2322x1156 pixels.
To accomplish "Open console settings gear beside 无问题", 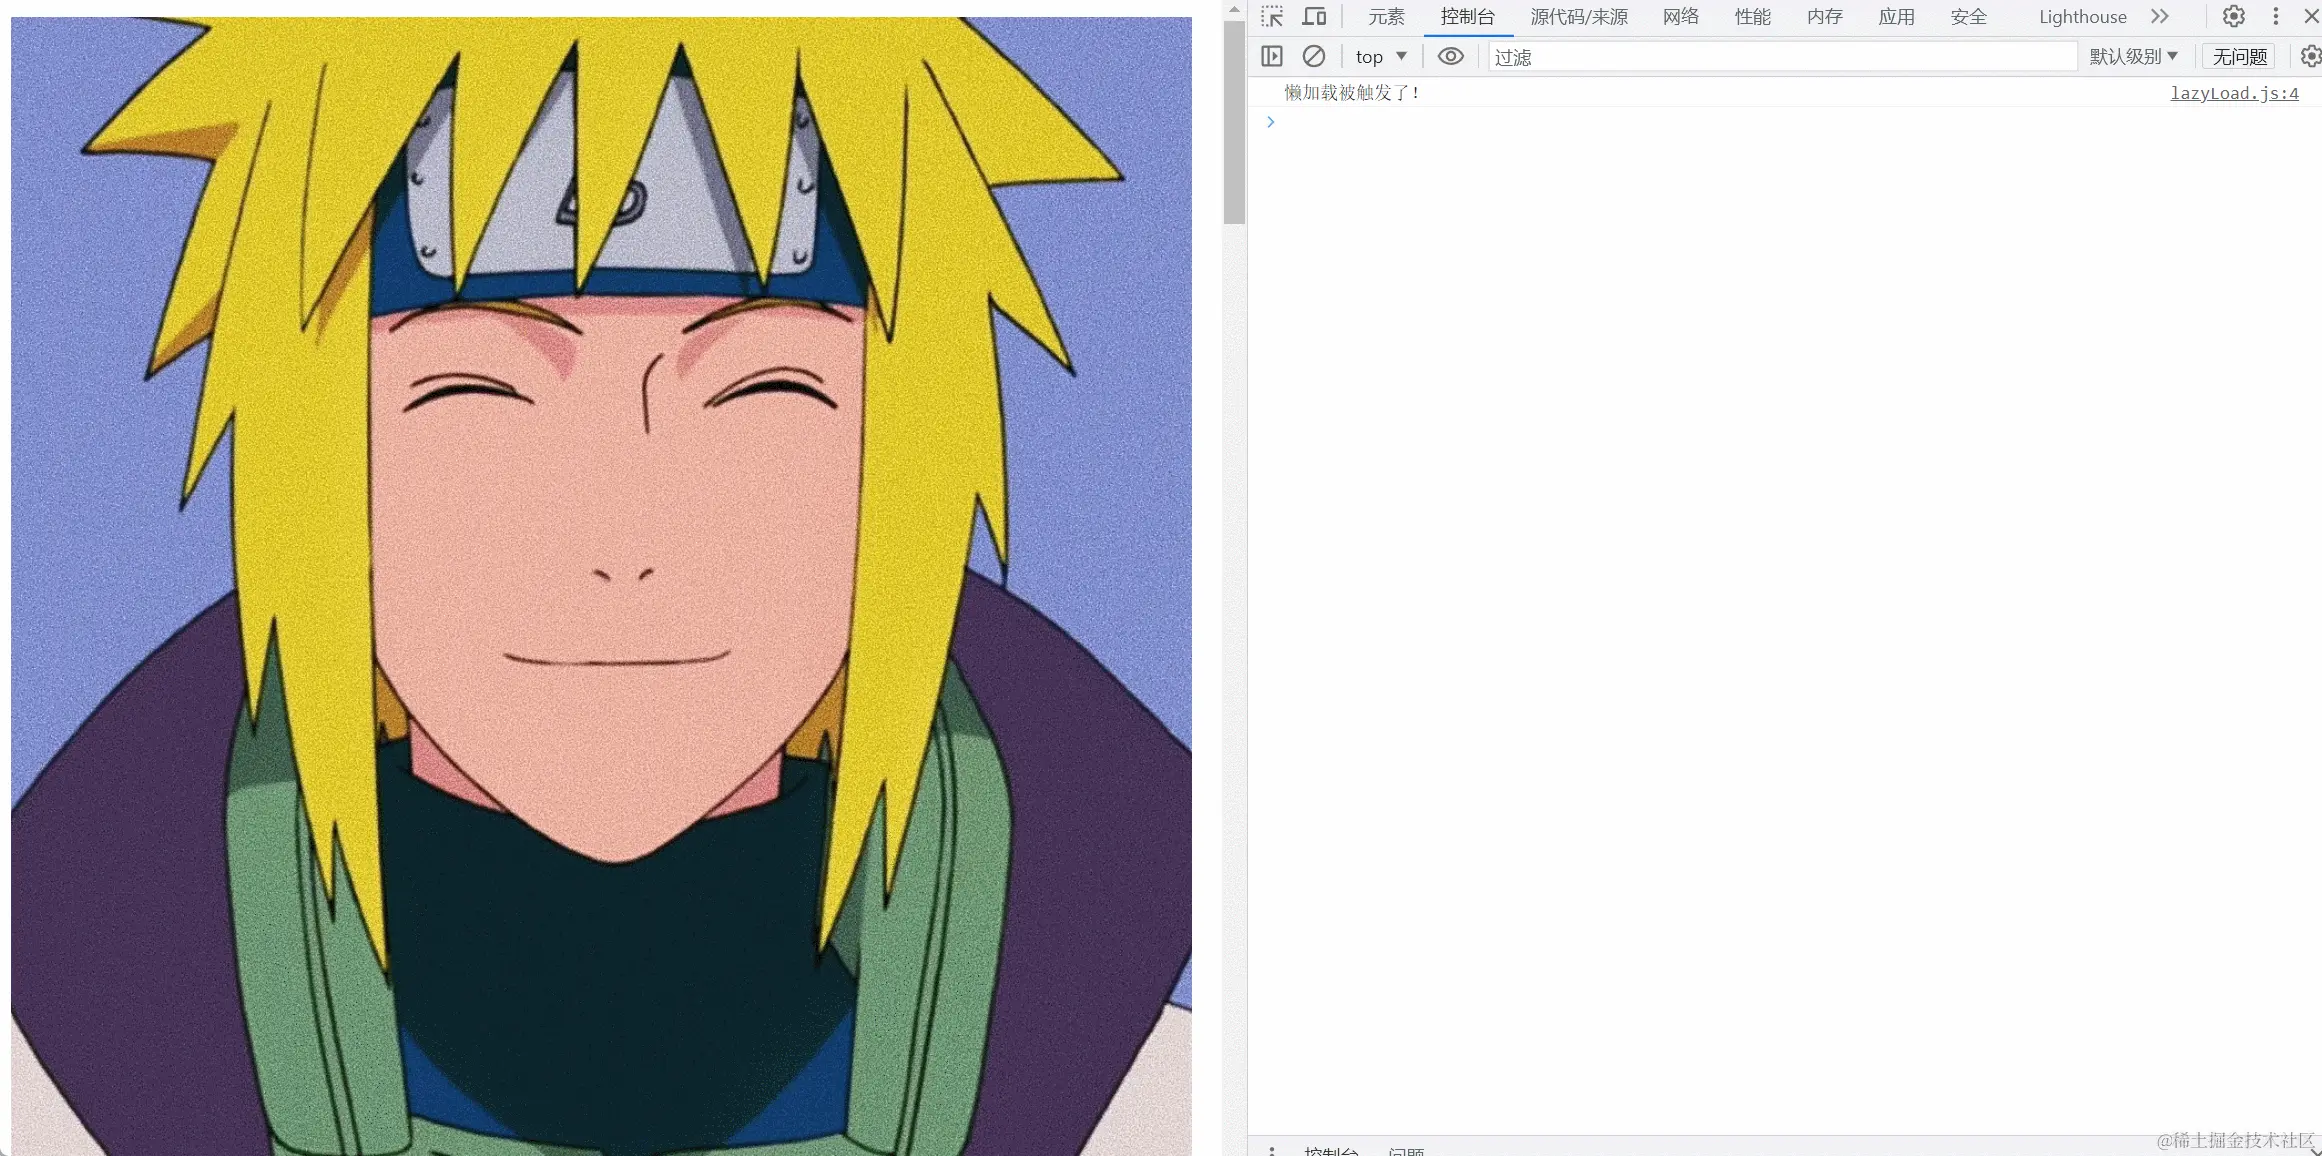I will (2310, 57).
